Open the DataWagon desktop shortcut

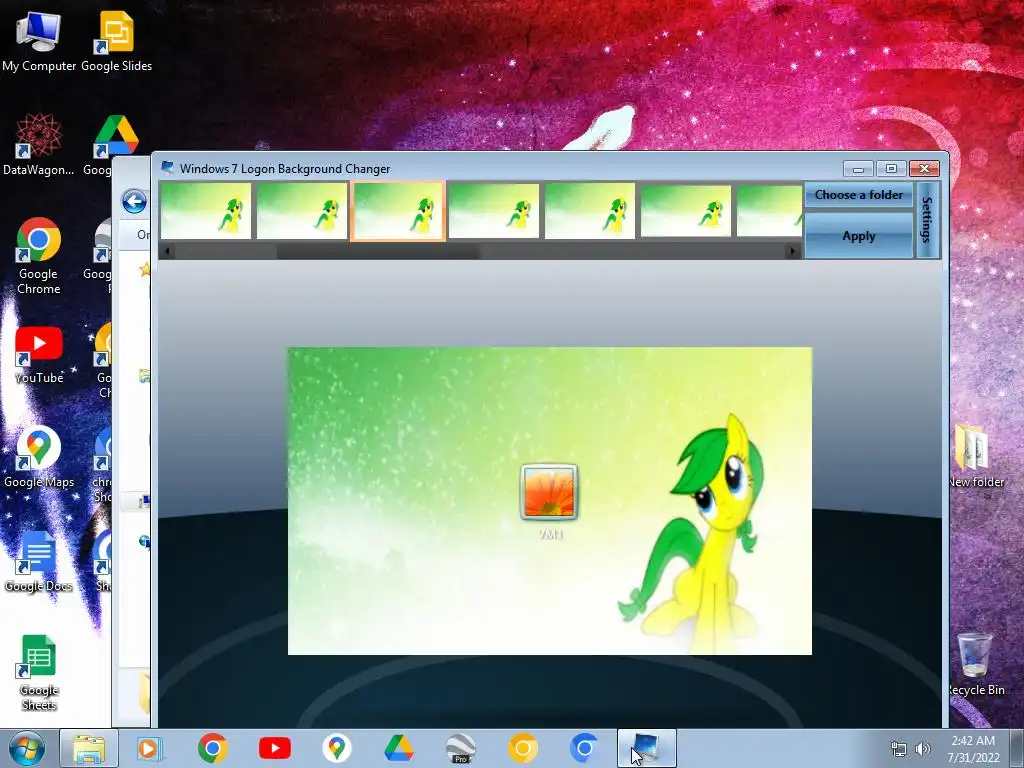point(39,145)
